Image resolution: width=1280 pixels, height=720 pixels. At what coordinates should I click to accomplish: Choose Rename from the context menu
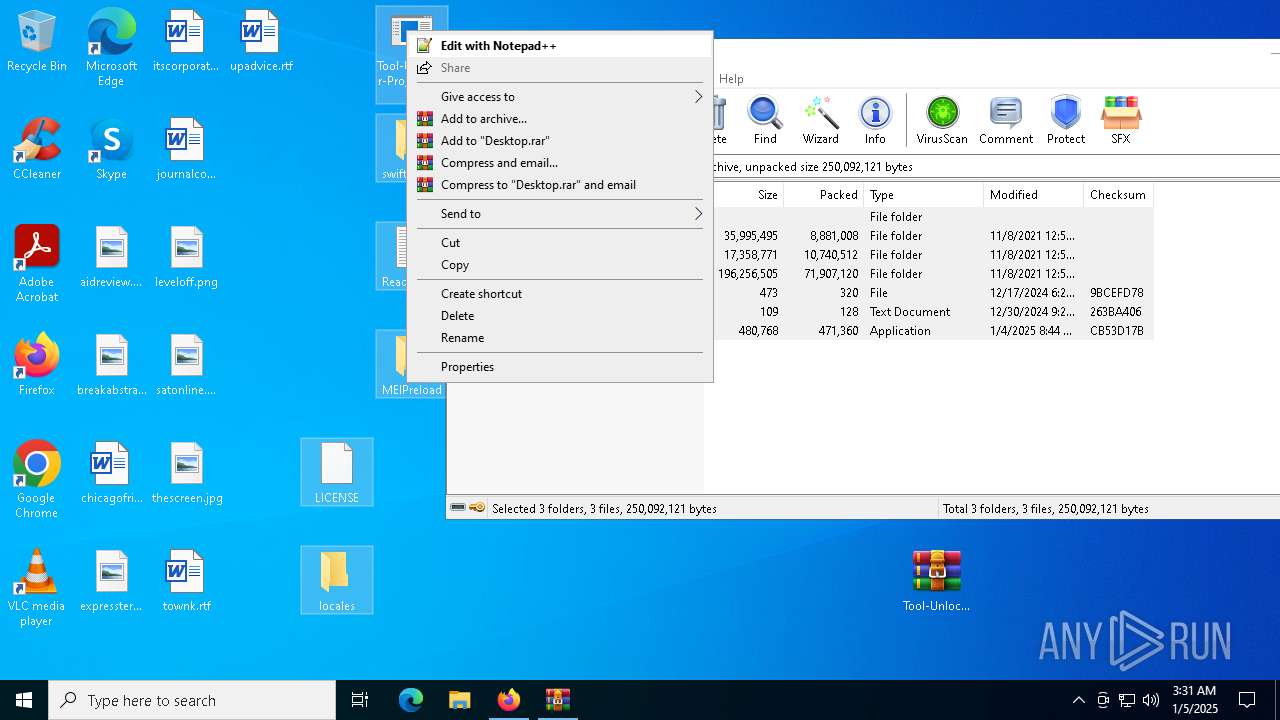pos(560,338)
